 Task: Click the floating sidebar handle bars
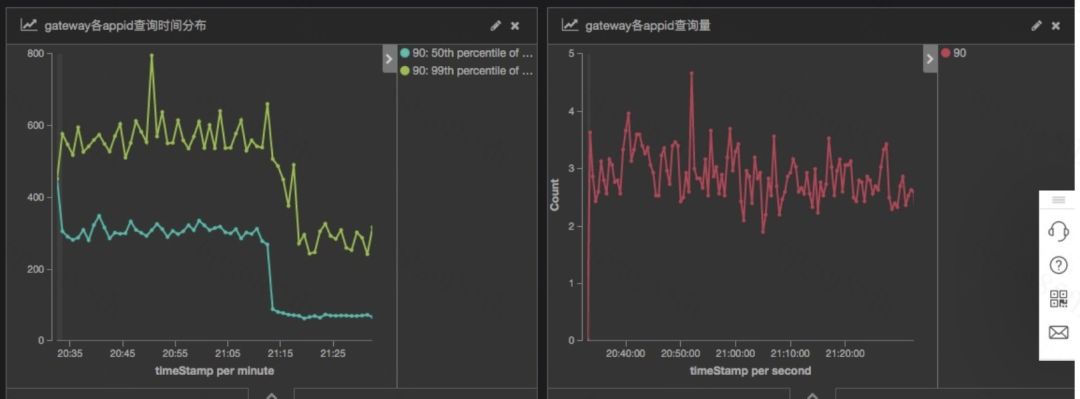click(1058, 200)
